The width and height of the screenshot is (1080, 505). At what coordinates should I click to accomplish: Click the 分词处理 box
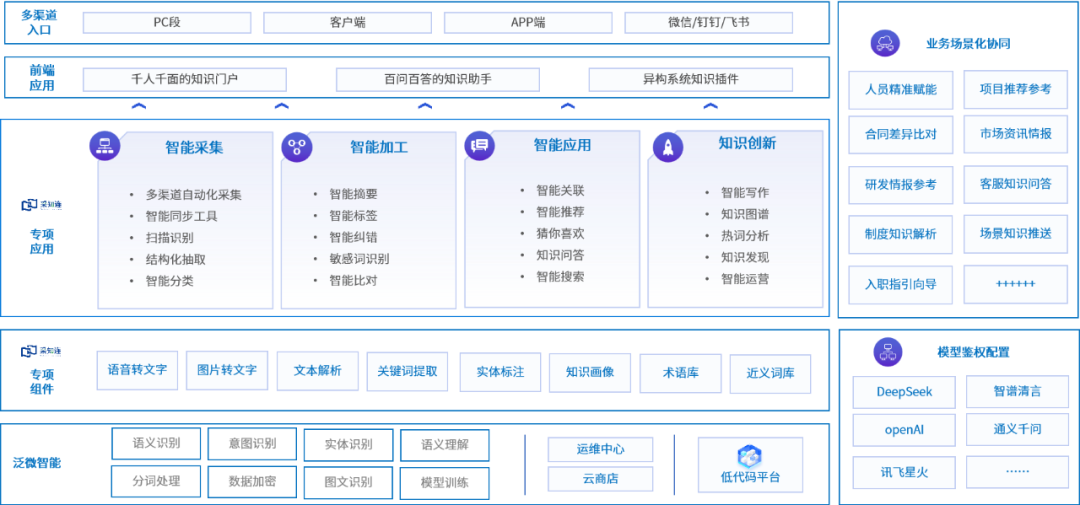coord(156,482)
